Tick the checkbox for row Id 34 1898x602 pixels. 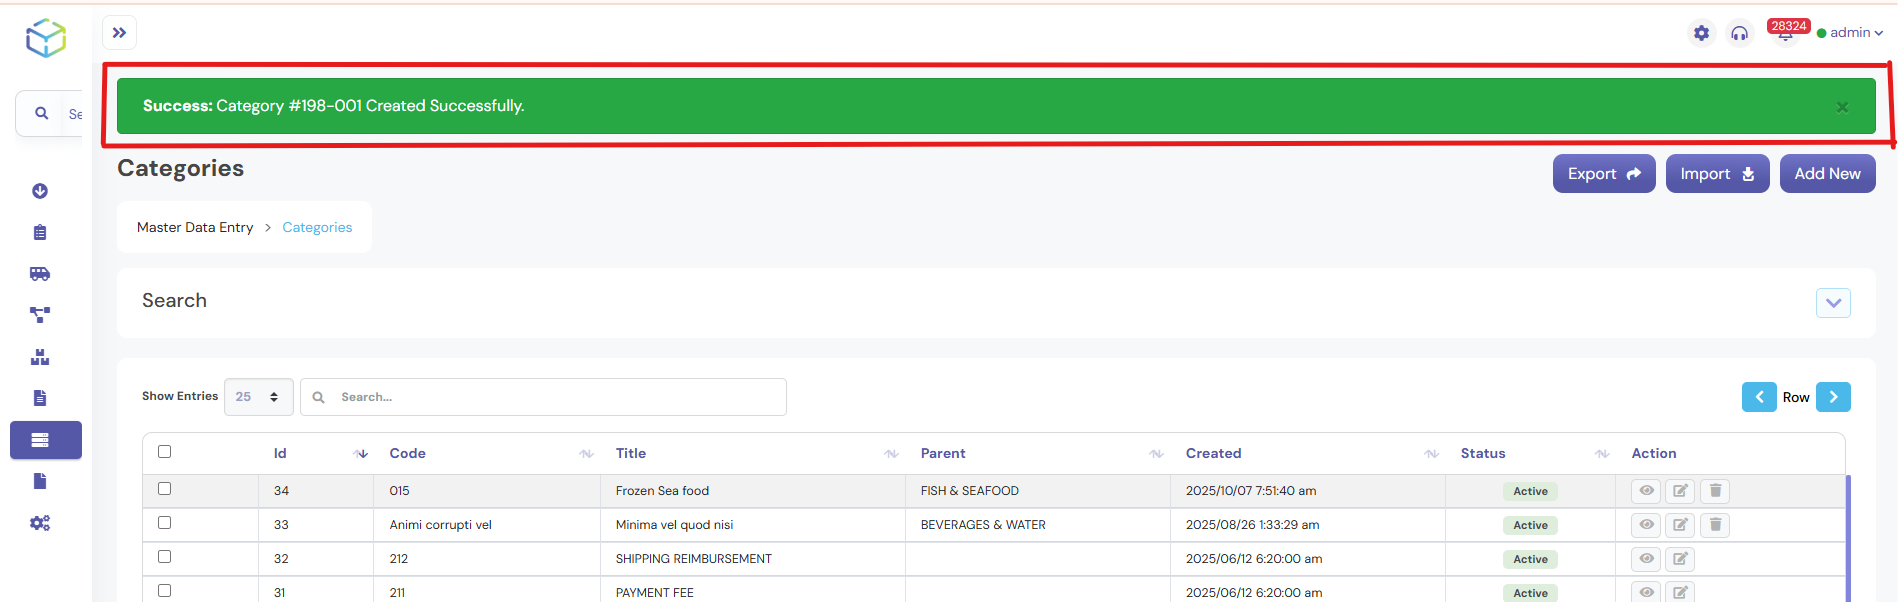(x=165, y=489)
